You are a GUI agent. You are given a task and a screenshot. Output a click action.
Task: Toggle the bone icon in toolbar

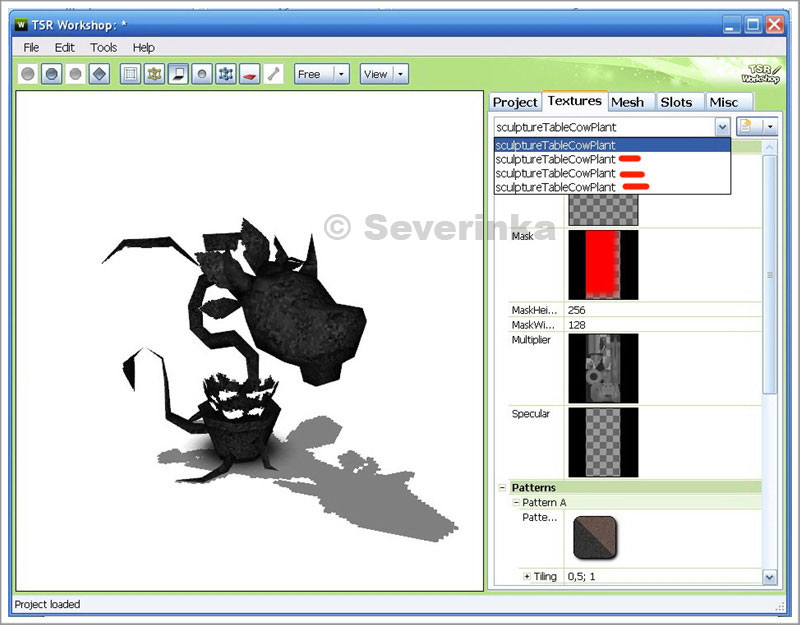coord(274,74)
